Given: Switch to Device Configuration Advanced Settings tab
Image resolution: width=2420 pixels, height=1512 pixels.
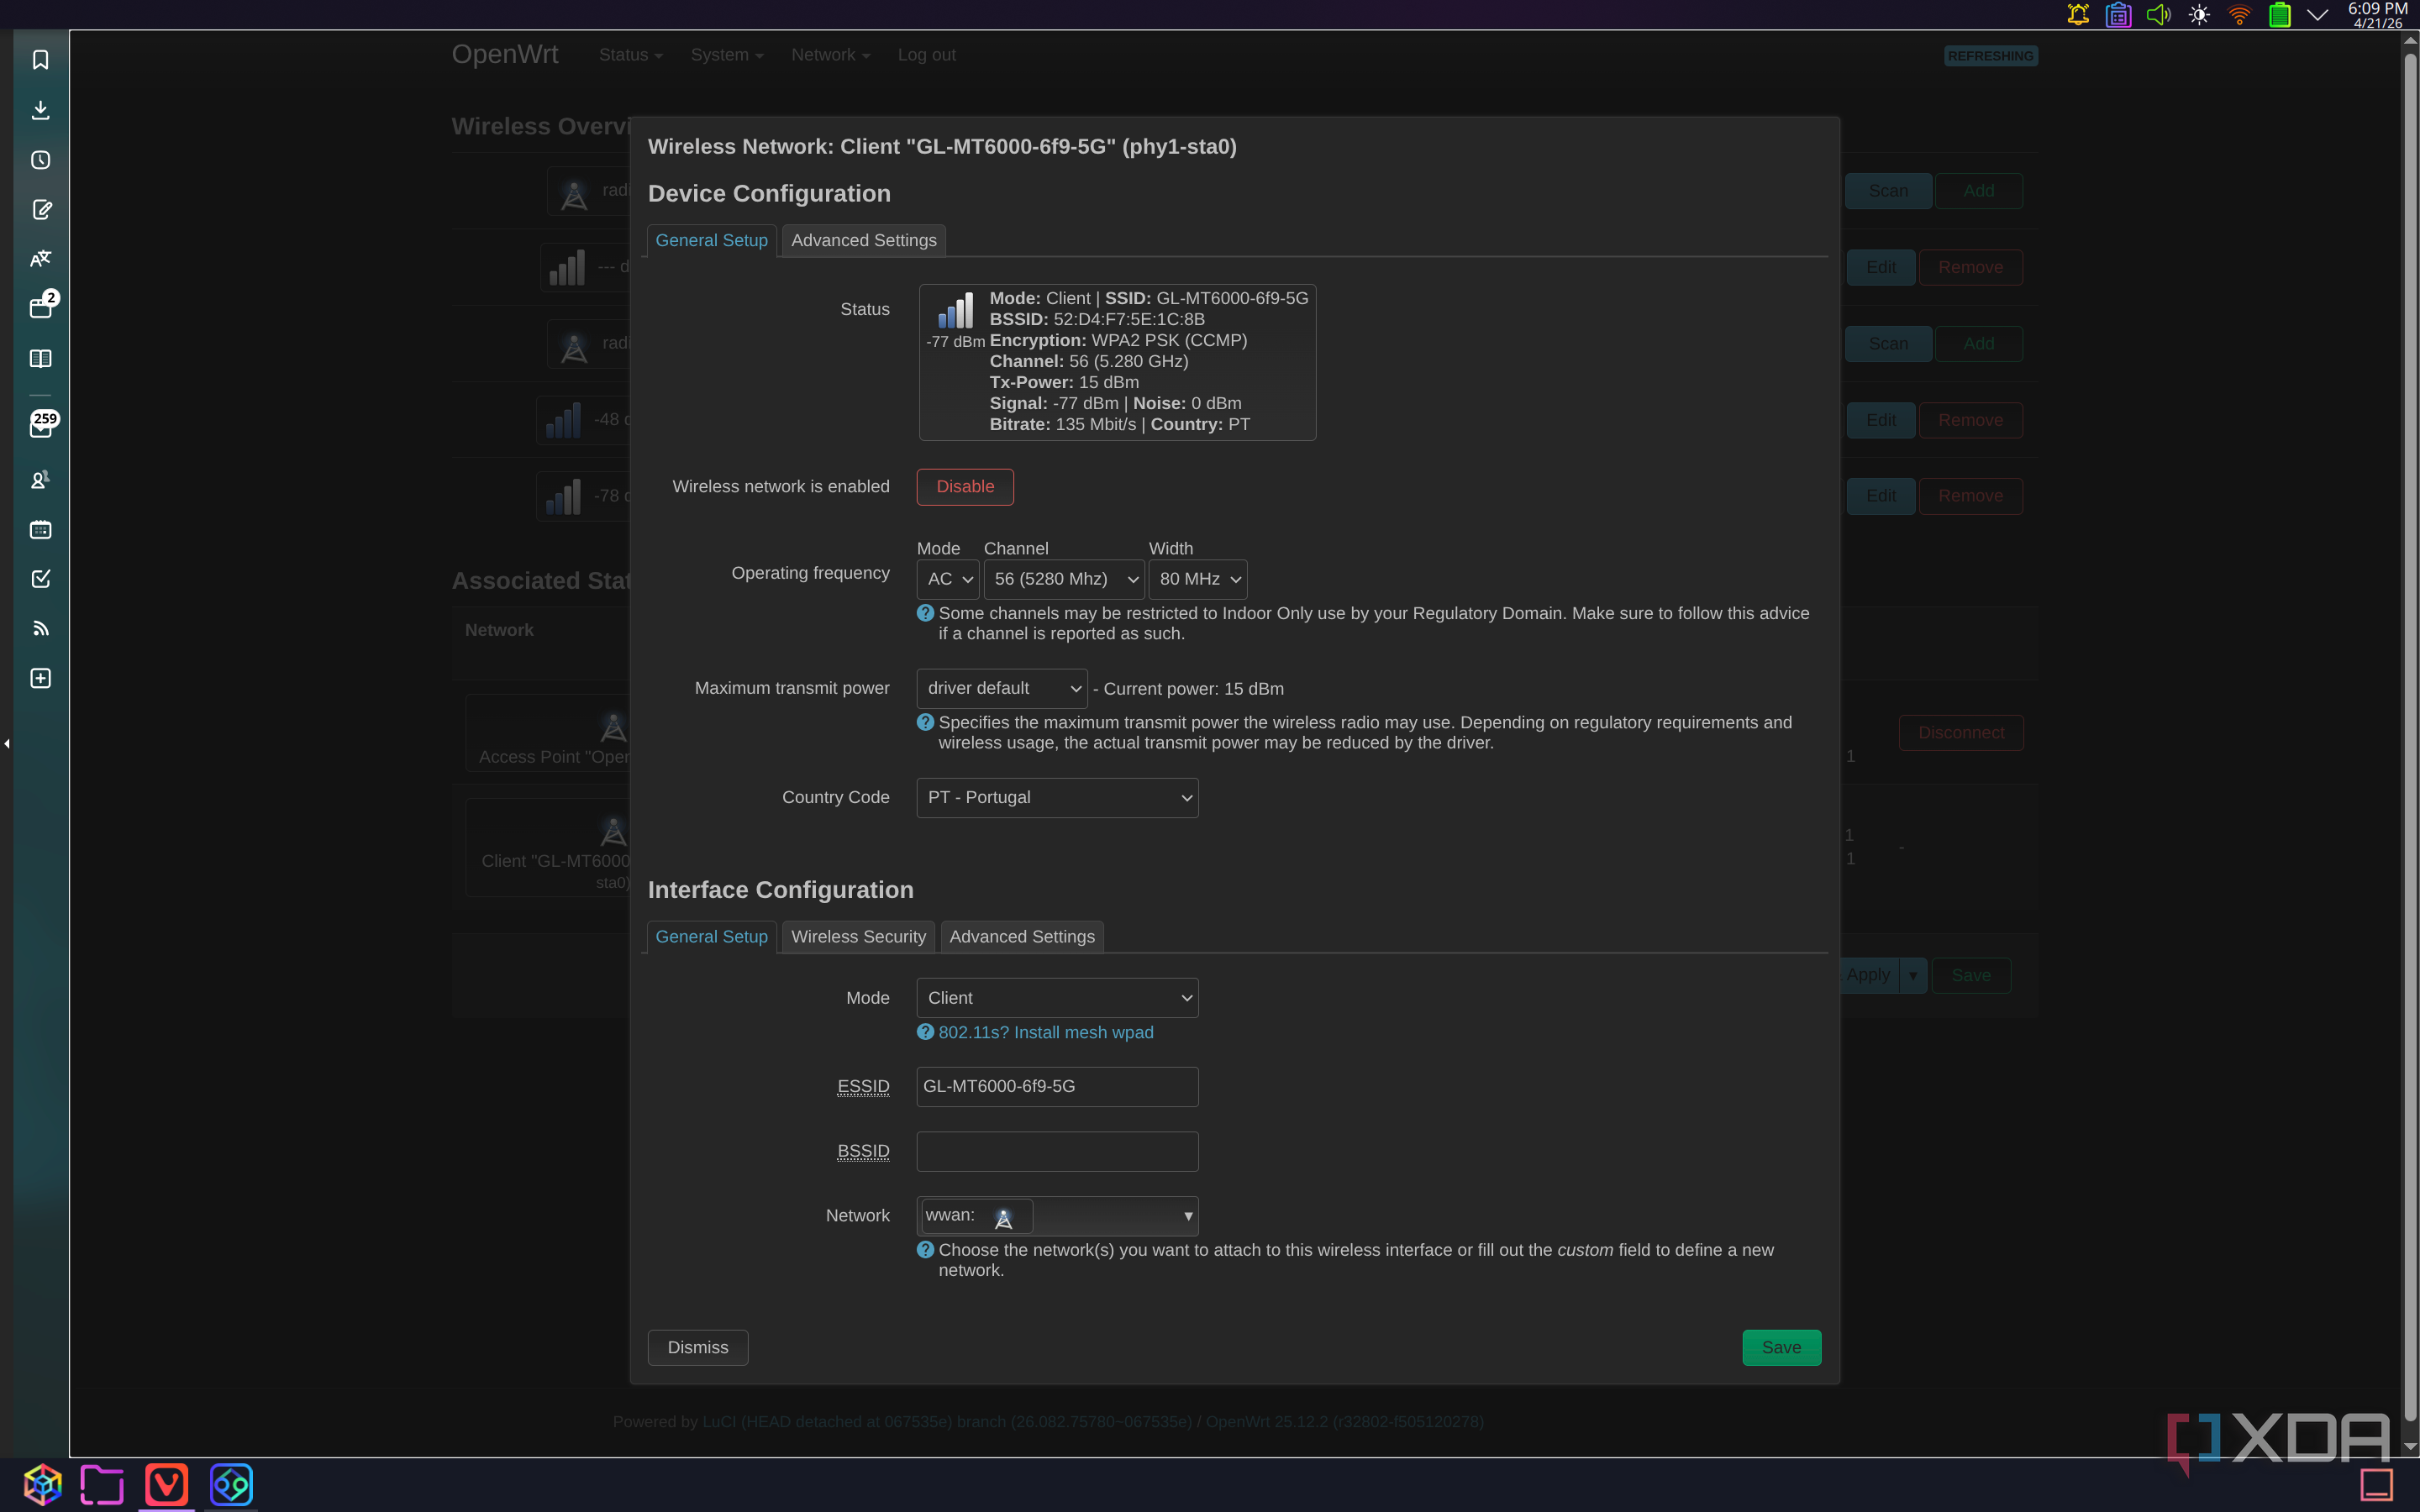Looking at the screenshot, I should click(x=863, y=240).
